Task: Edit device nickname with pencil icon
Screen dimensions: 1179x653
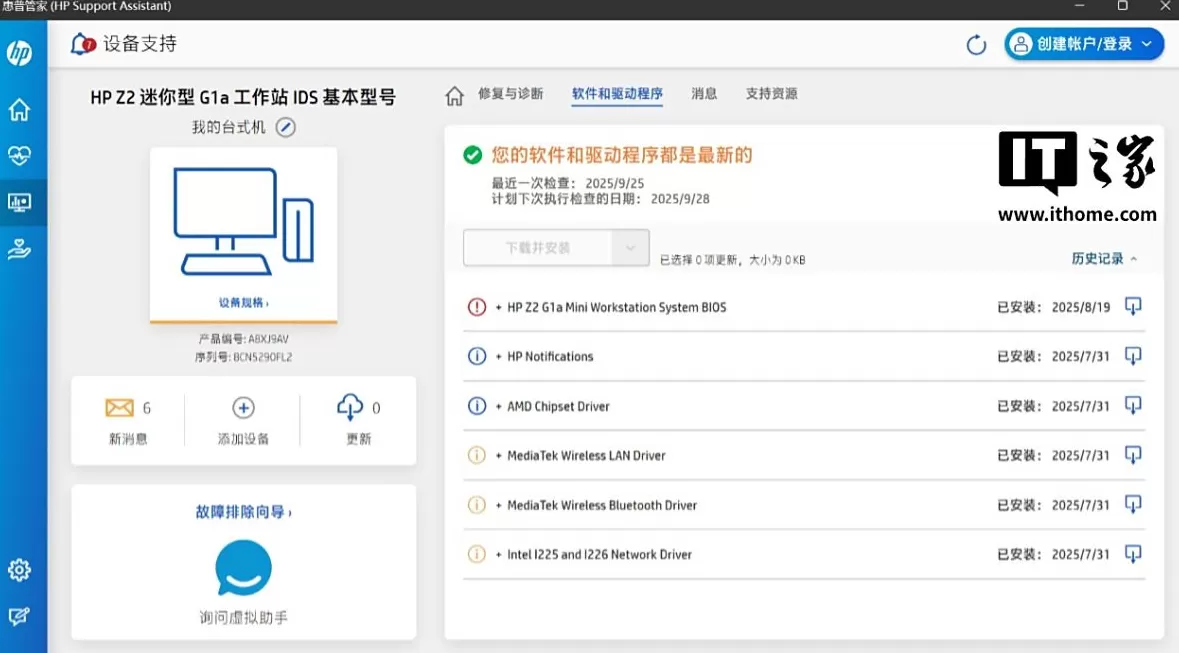Action: click(286, 128)
